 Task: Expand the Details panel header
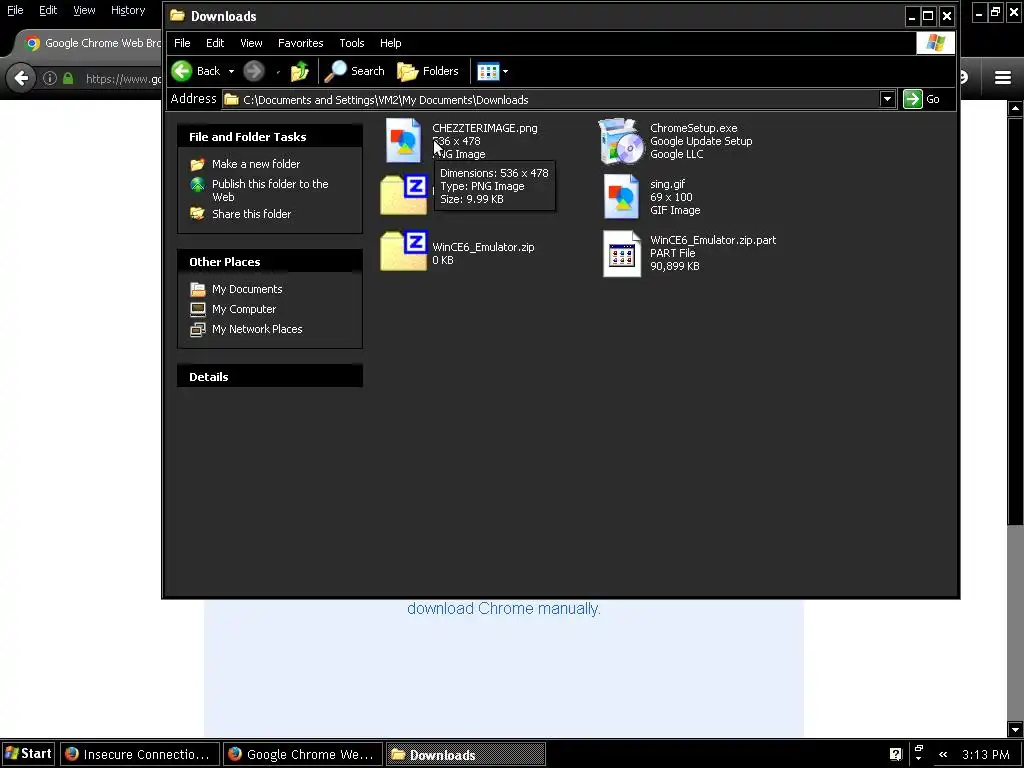[x=270, y=376]
